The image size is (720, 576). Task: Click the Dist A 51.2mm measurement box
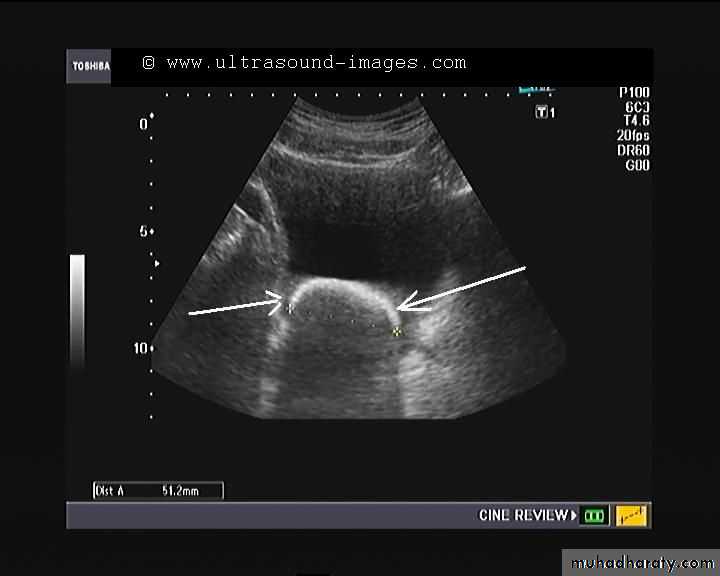[157, 490]
